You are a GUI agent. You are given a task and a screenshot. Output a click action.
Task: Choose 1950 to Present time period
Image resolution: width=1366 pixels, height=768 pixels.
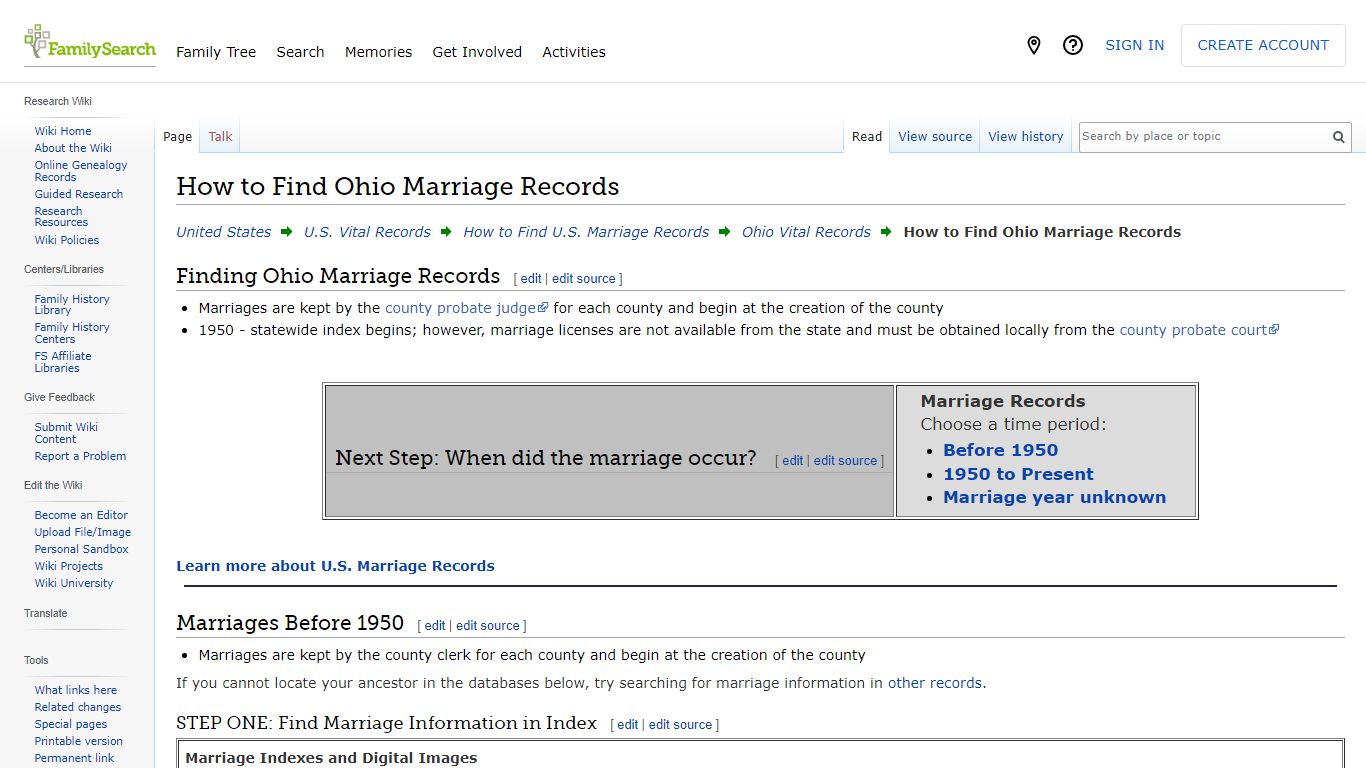click(1018, 474)
